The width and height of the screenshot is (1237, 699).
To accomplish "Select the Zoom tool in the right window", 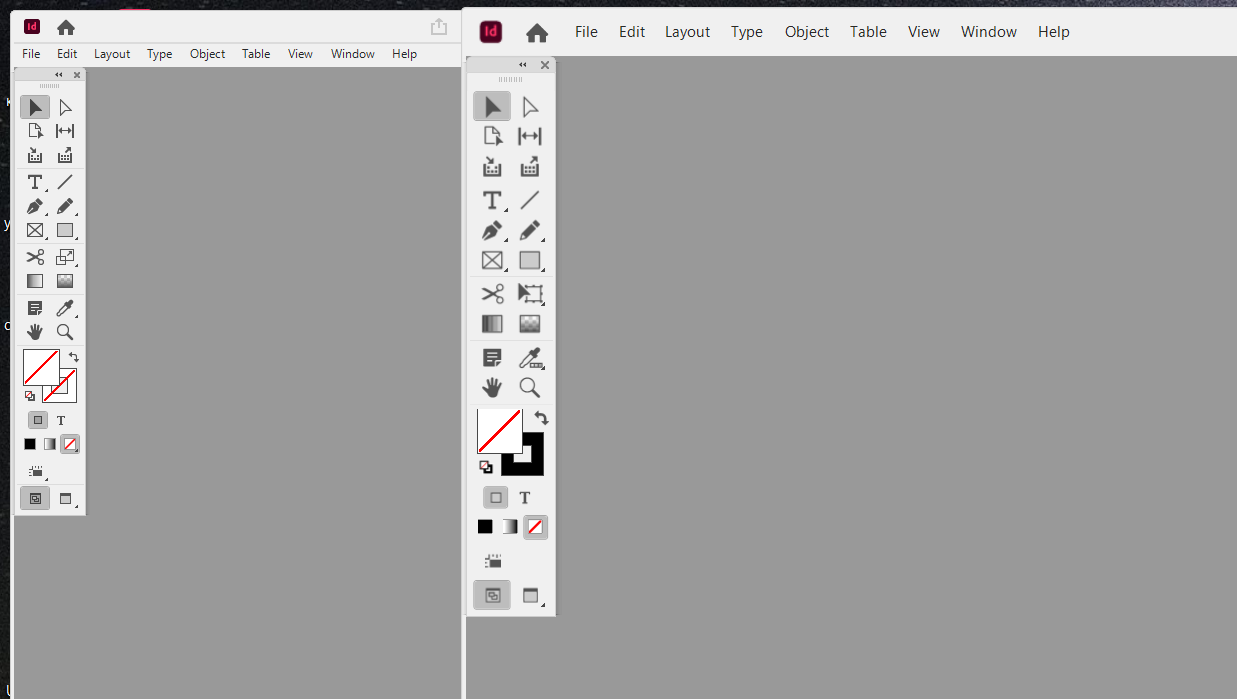I will 530,388.
